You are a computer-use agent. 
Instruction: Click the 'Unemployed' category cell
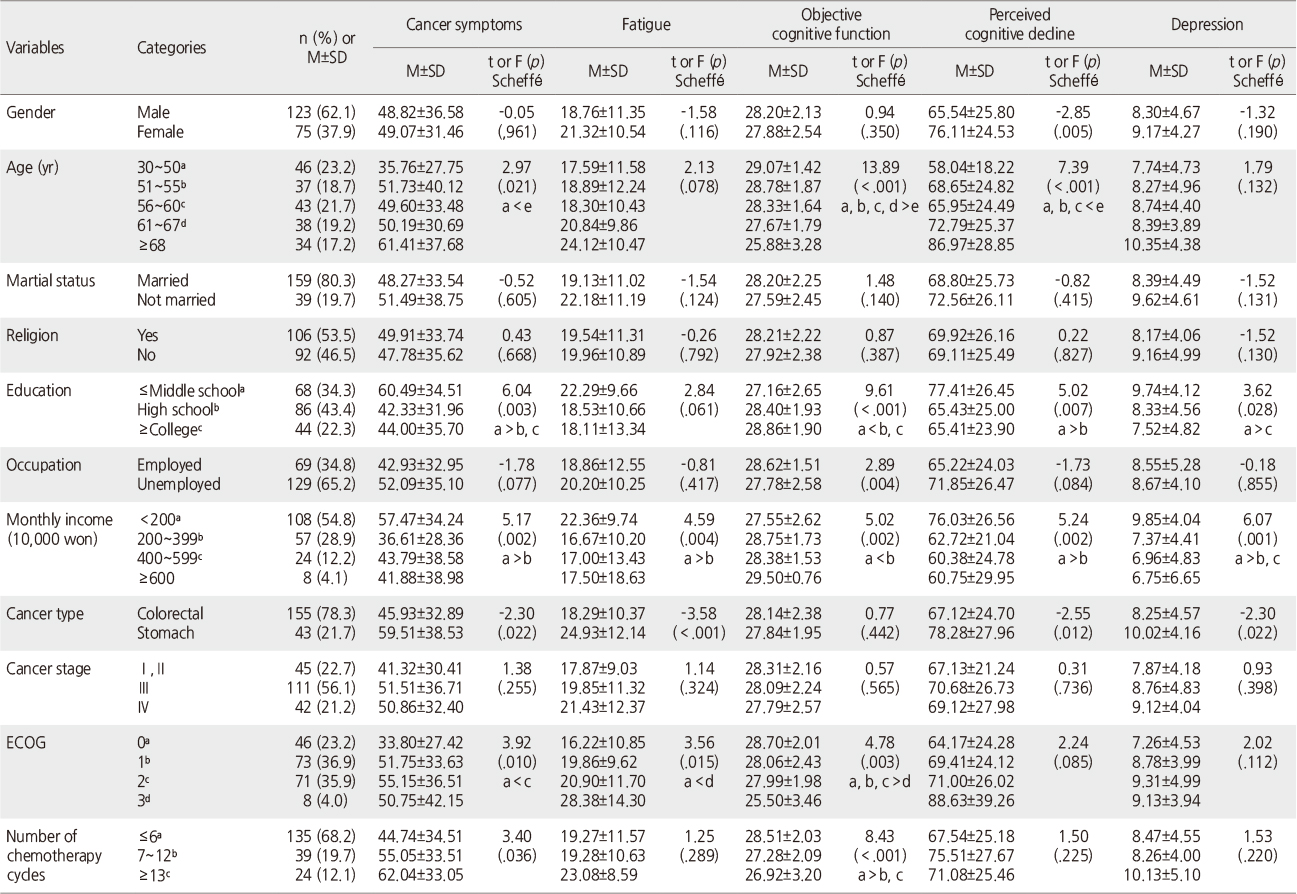point(178,482)
